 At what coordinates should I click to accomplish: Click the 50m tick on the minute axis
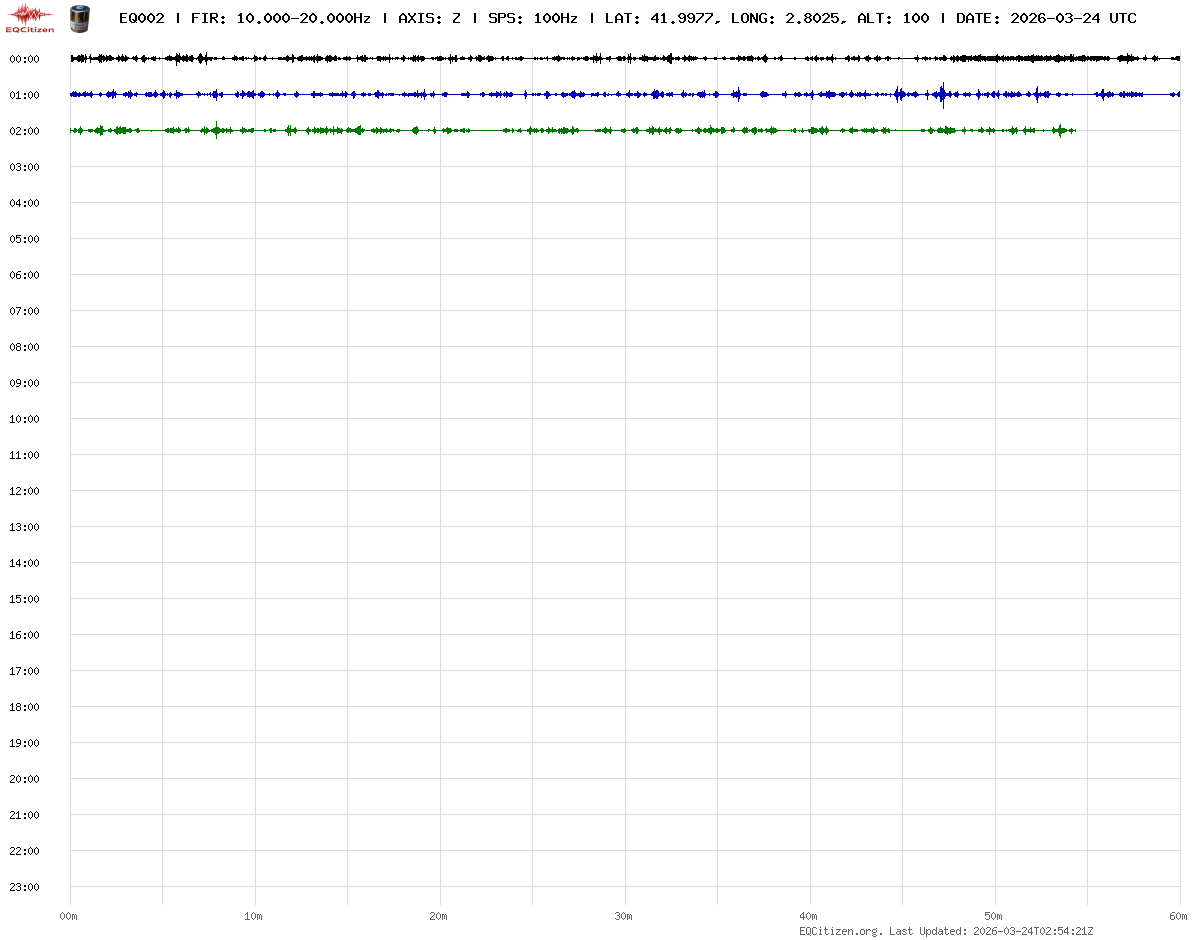tap(994, 916)
